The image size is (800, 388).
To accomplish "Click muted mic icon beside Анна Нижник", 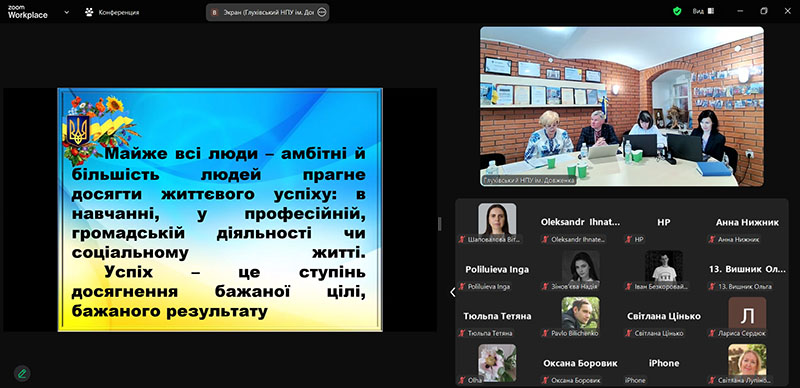I will pyautogui.click(x=712, y=239).
